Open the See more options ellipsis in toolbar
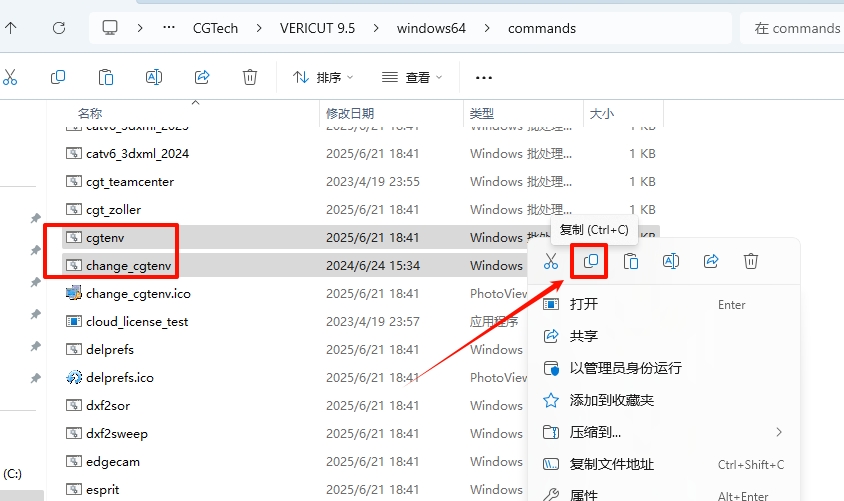Image resolution: width=844 pixels, height=501 pixels. pos(483,78)
